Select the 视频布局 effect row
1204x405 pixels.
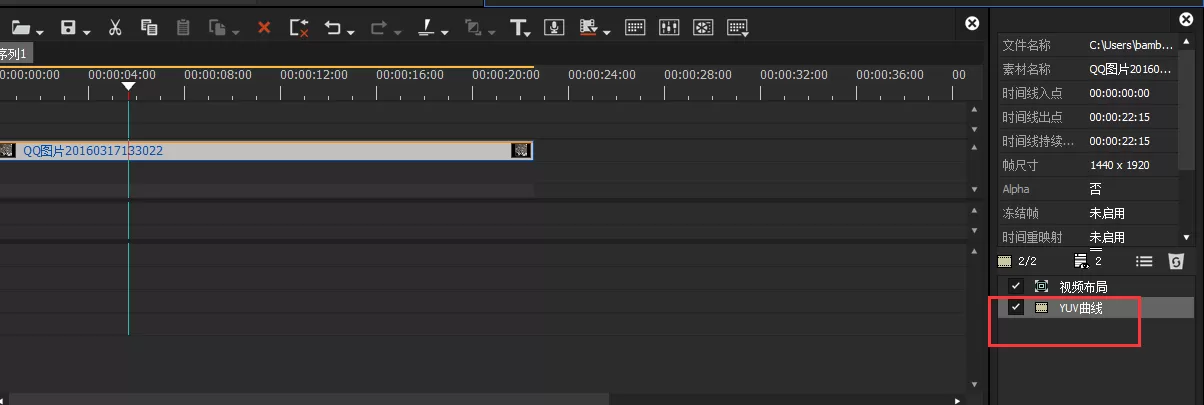tap(1096, 286)
